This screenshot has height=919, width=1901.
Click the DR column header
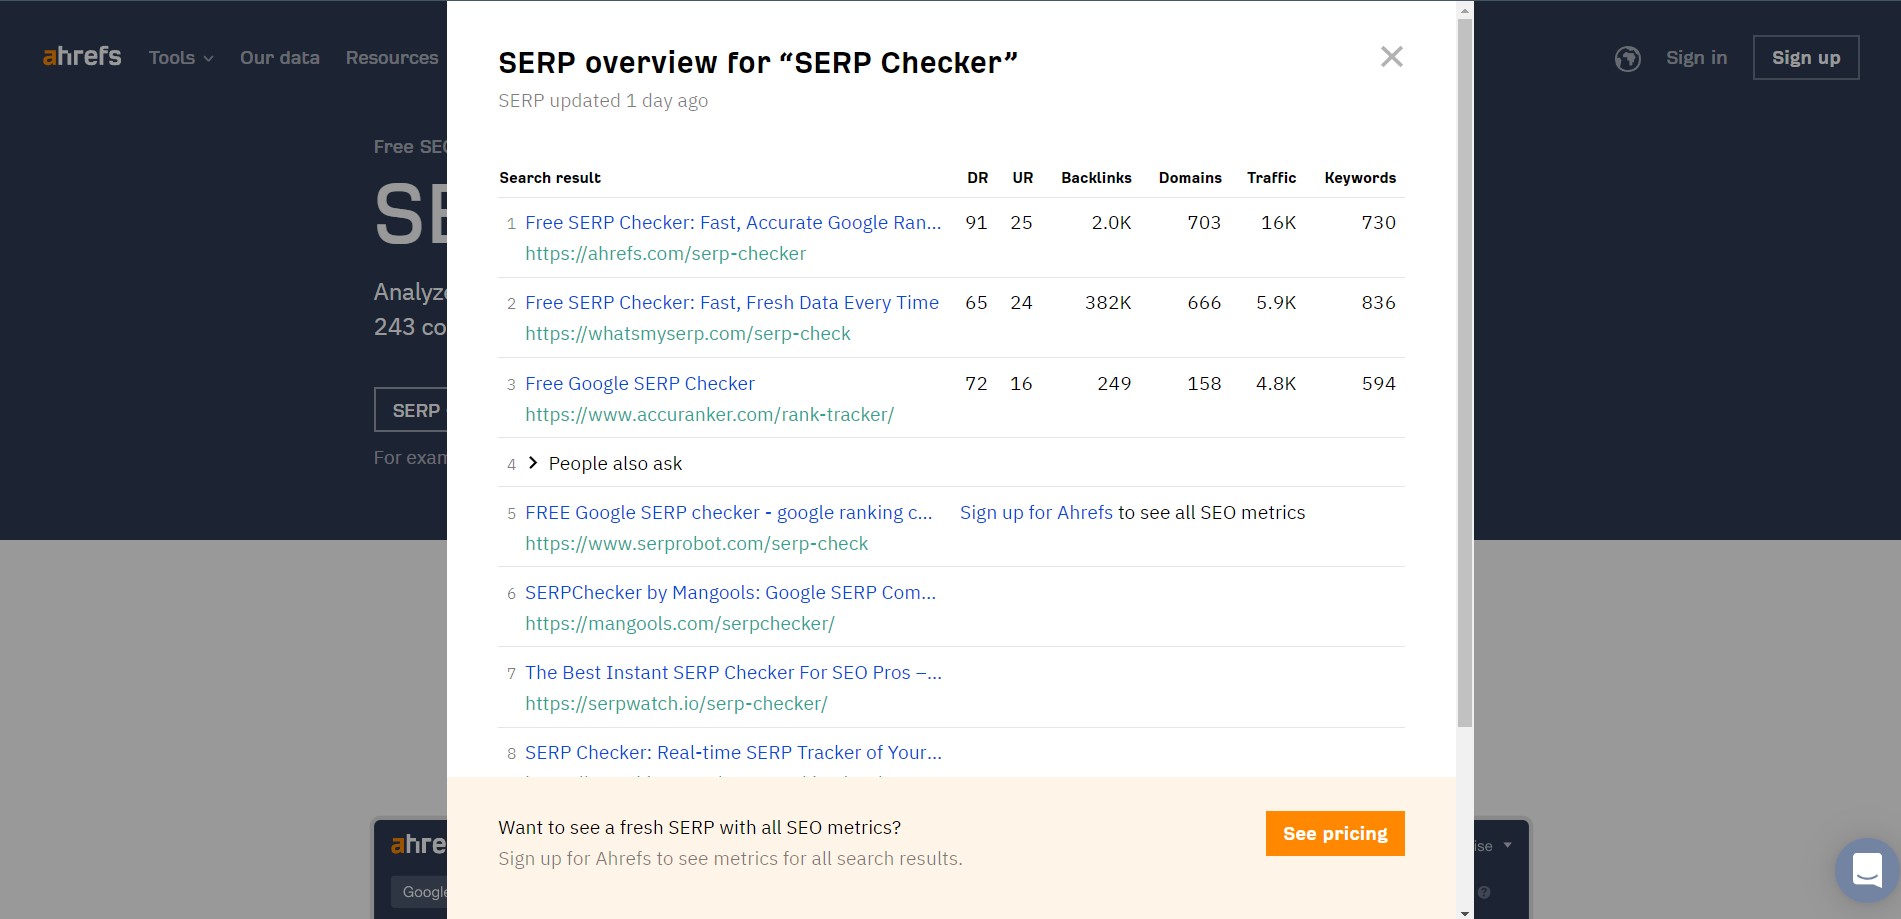pyautogui.click(x=977, y=178)
